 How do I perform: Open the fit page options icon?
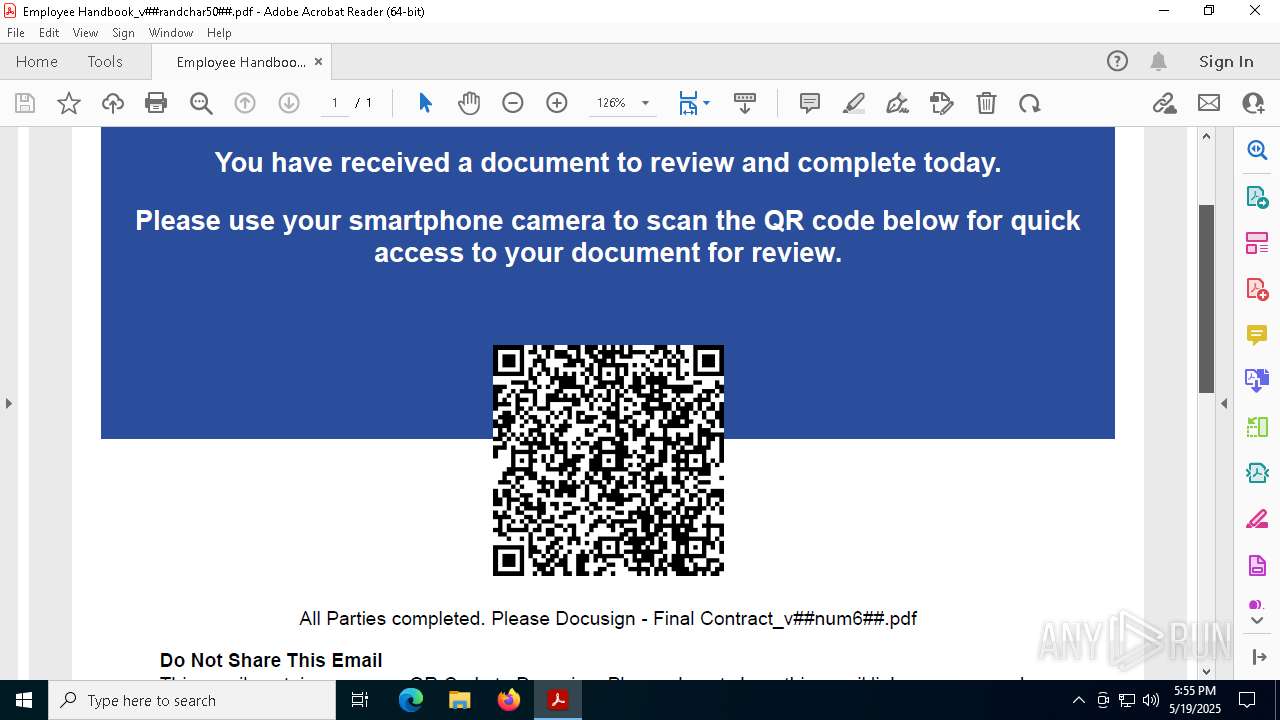[693, 103]
